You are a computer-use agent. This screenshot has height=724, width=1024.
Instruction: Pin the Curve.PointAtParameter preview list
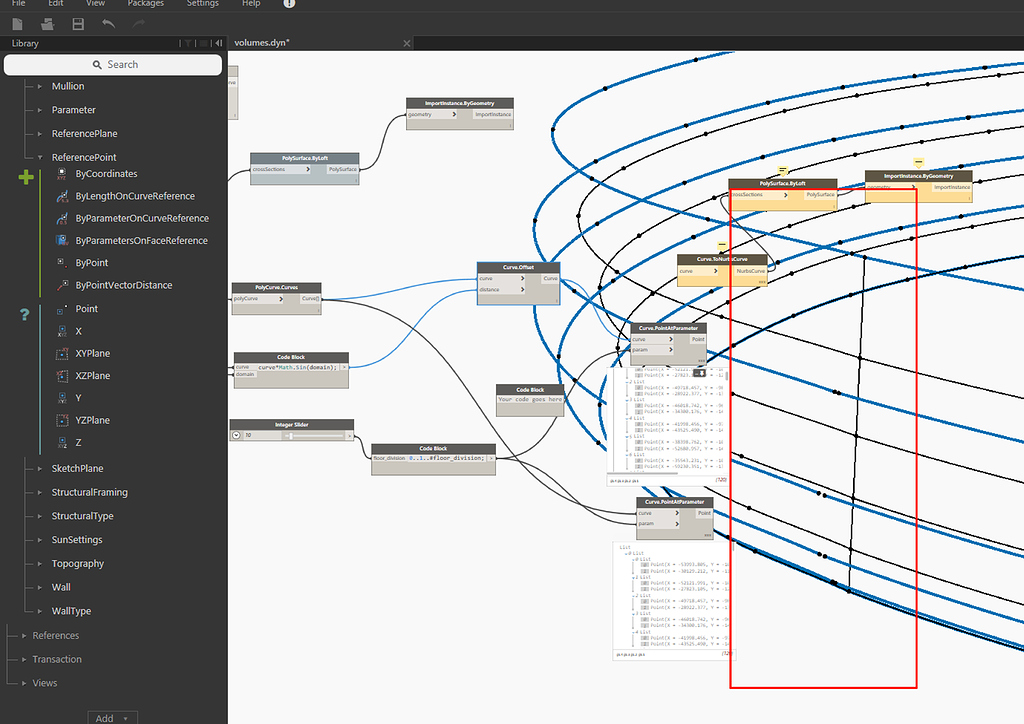(700, 372)
